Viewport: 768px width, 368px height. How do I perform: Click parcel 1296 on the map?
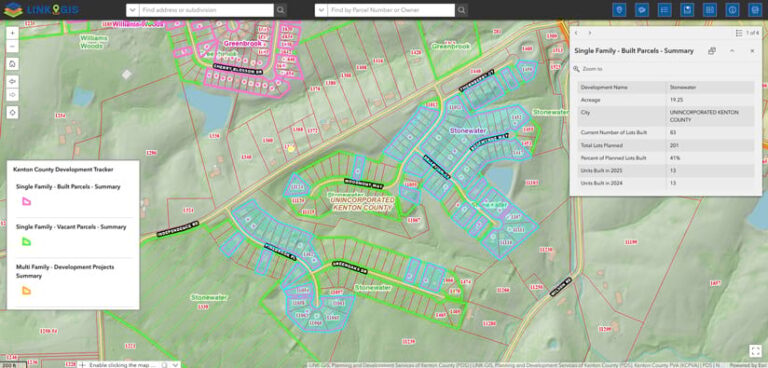pos(151,153)
